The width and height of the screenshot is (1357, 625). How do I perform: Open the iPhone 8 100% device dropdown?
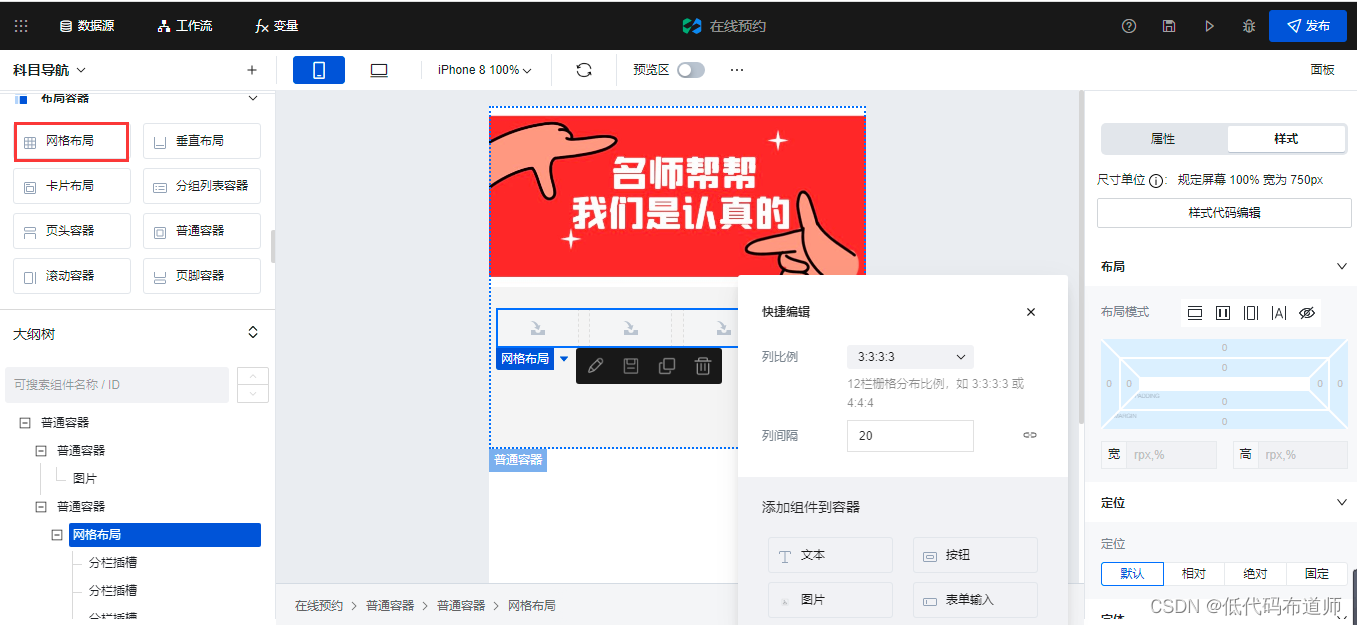pyautogui.click(x=485, y=70)
